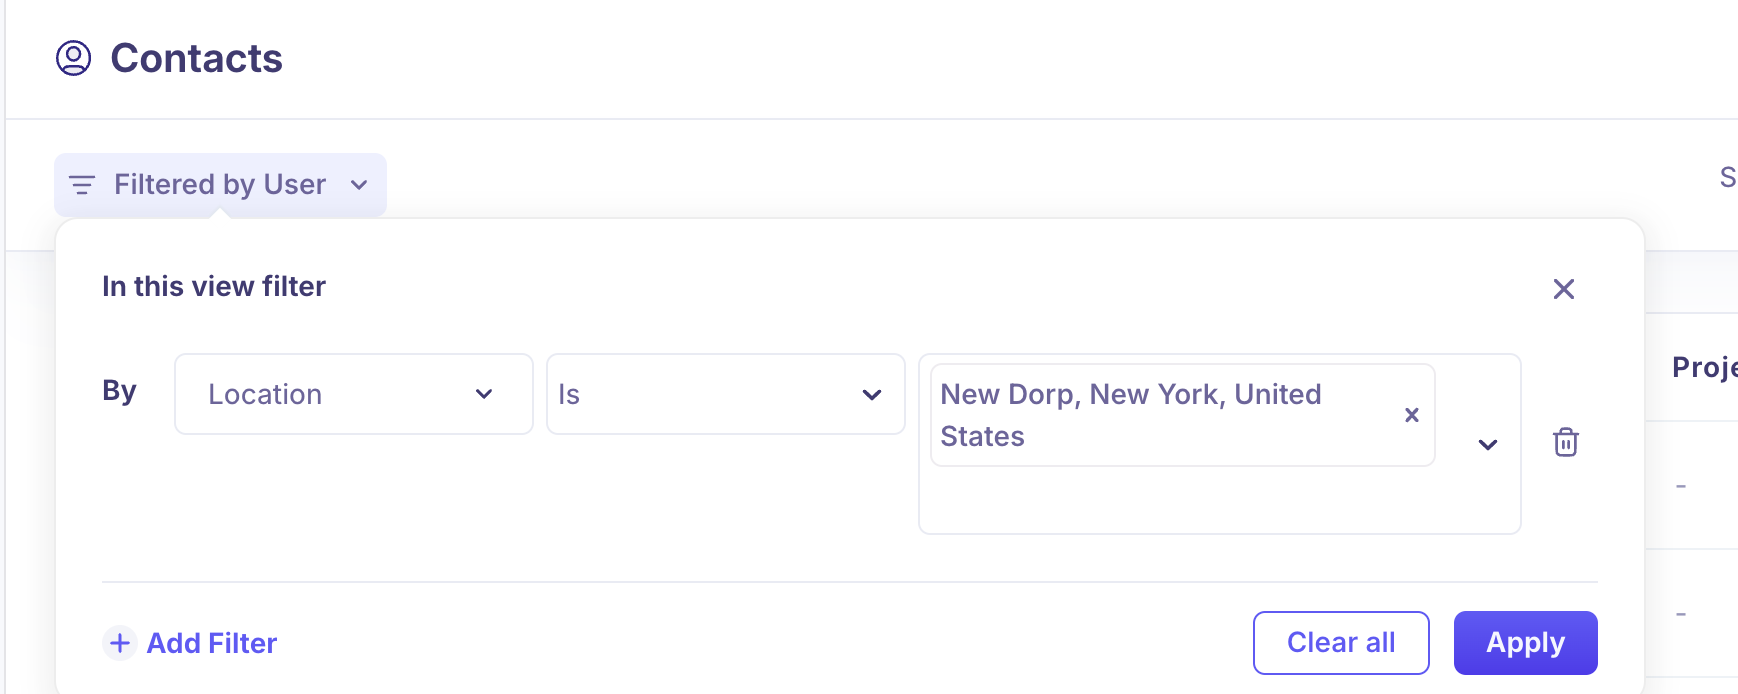Apply the filter
This screenshot has height=694, width=1738.
1524,642
